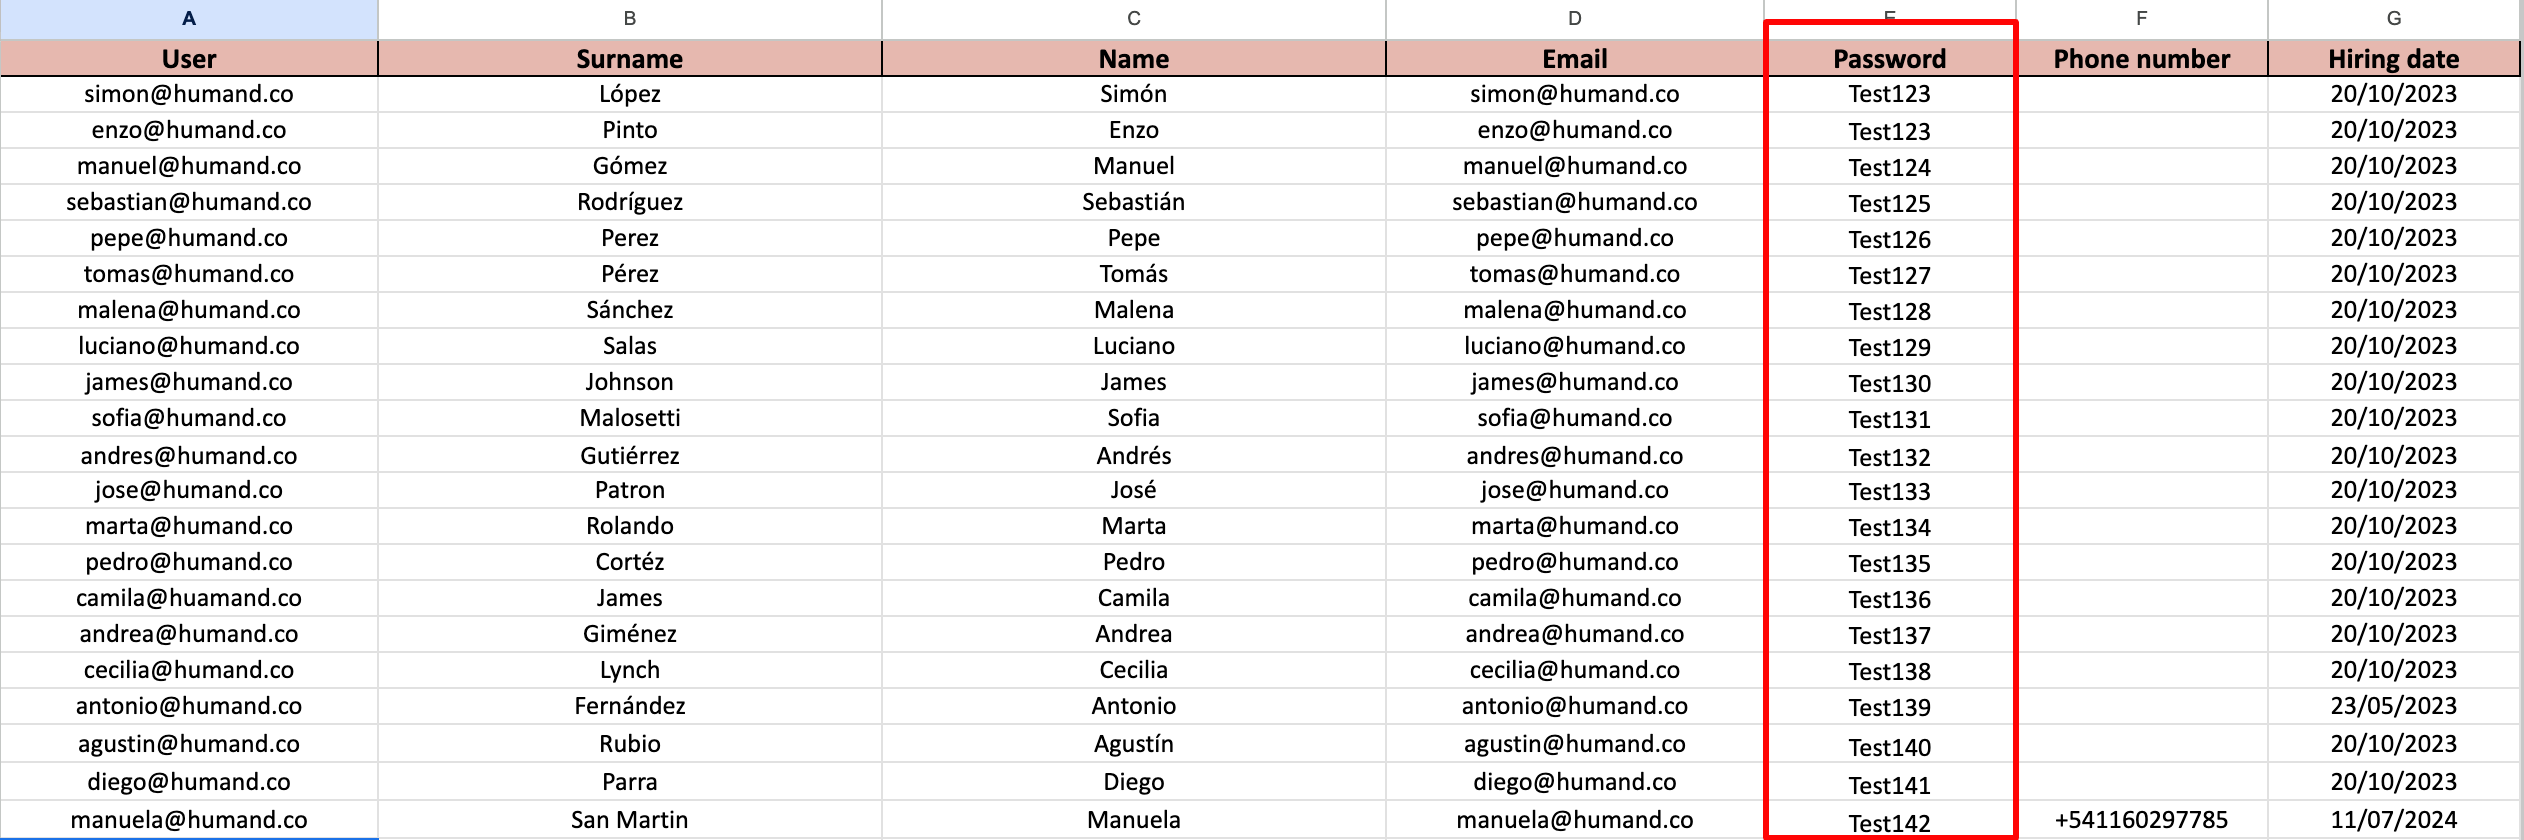Click the Hiring date header cell
Image resolution: width=2524 pixels, height=840 pixels.
pos(2393,59)
